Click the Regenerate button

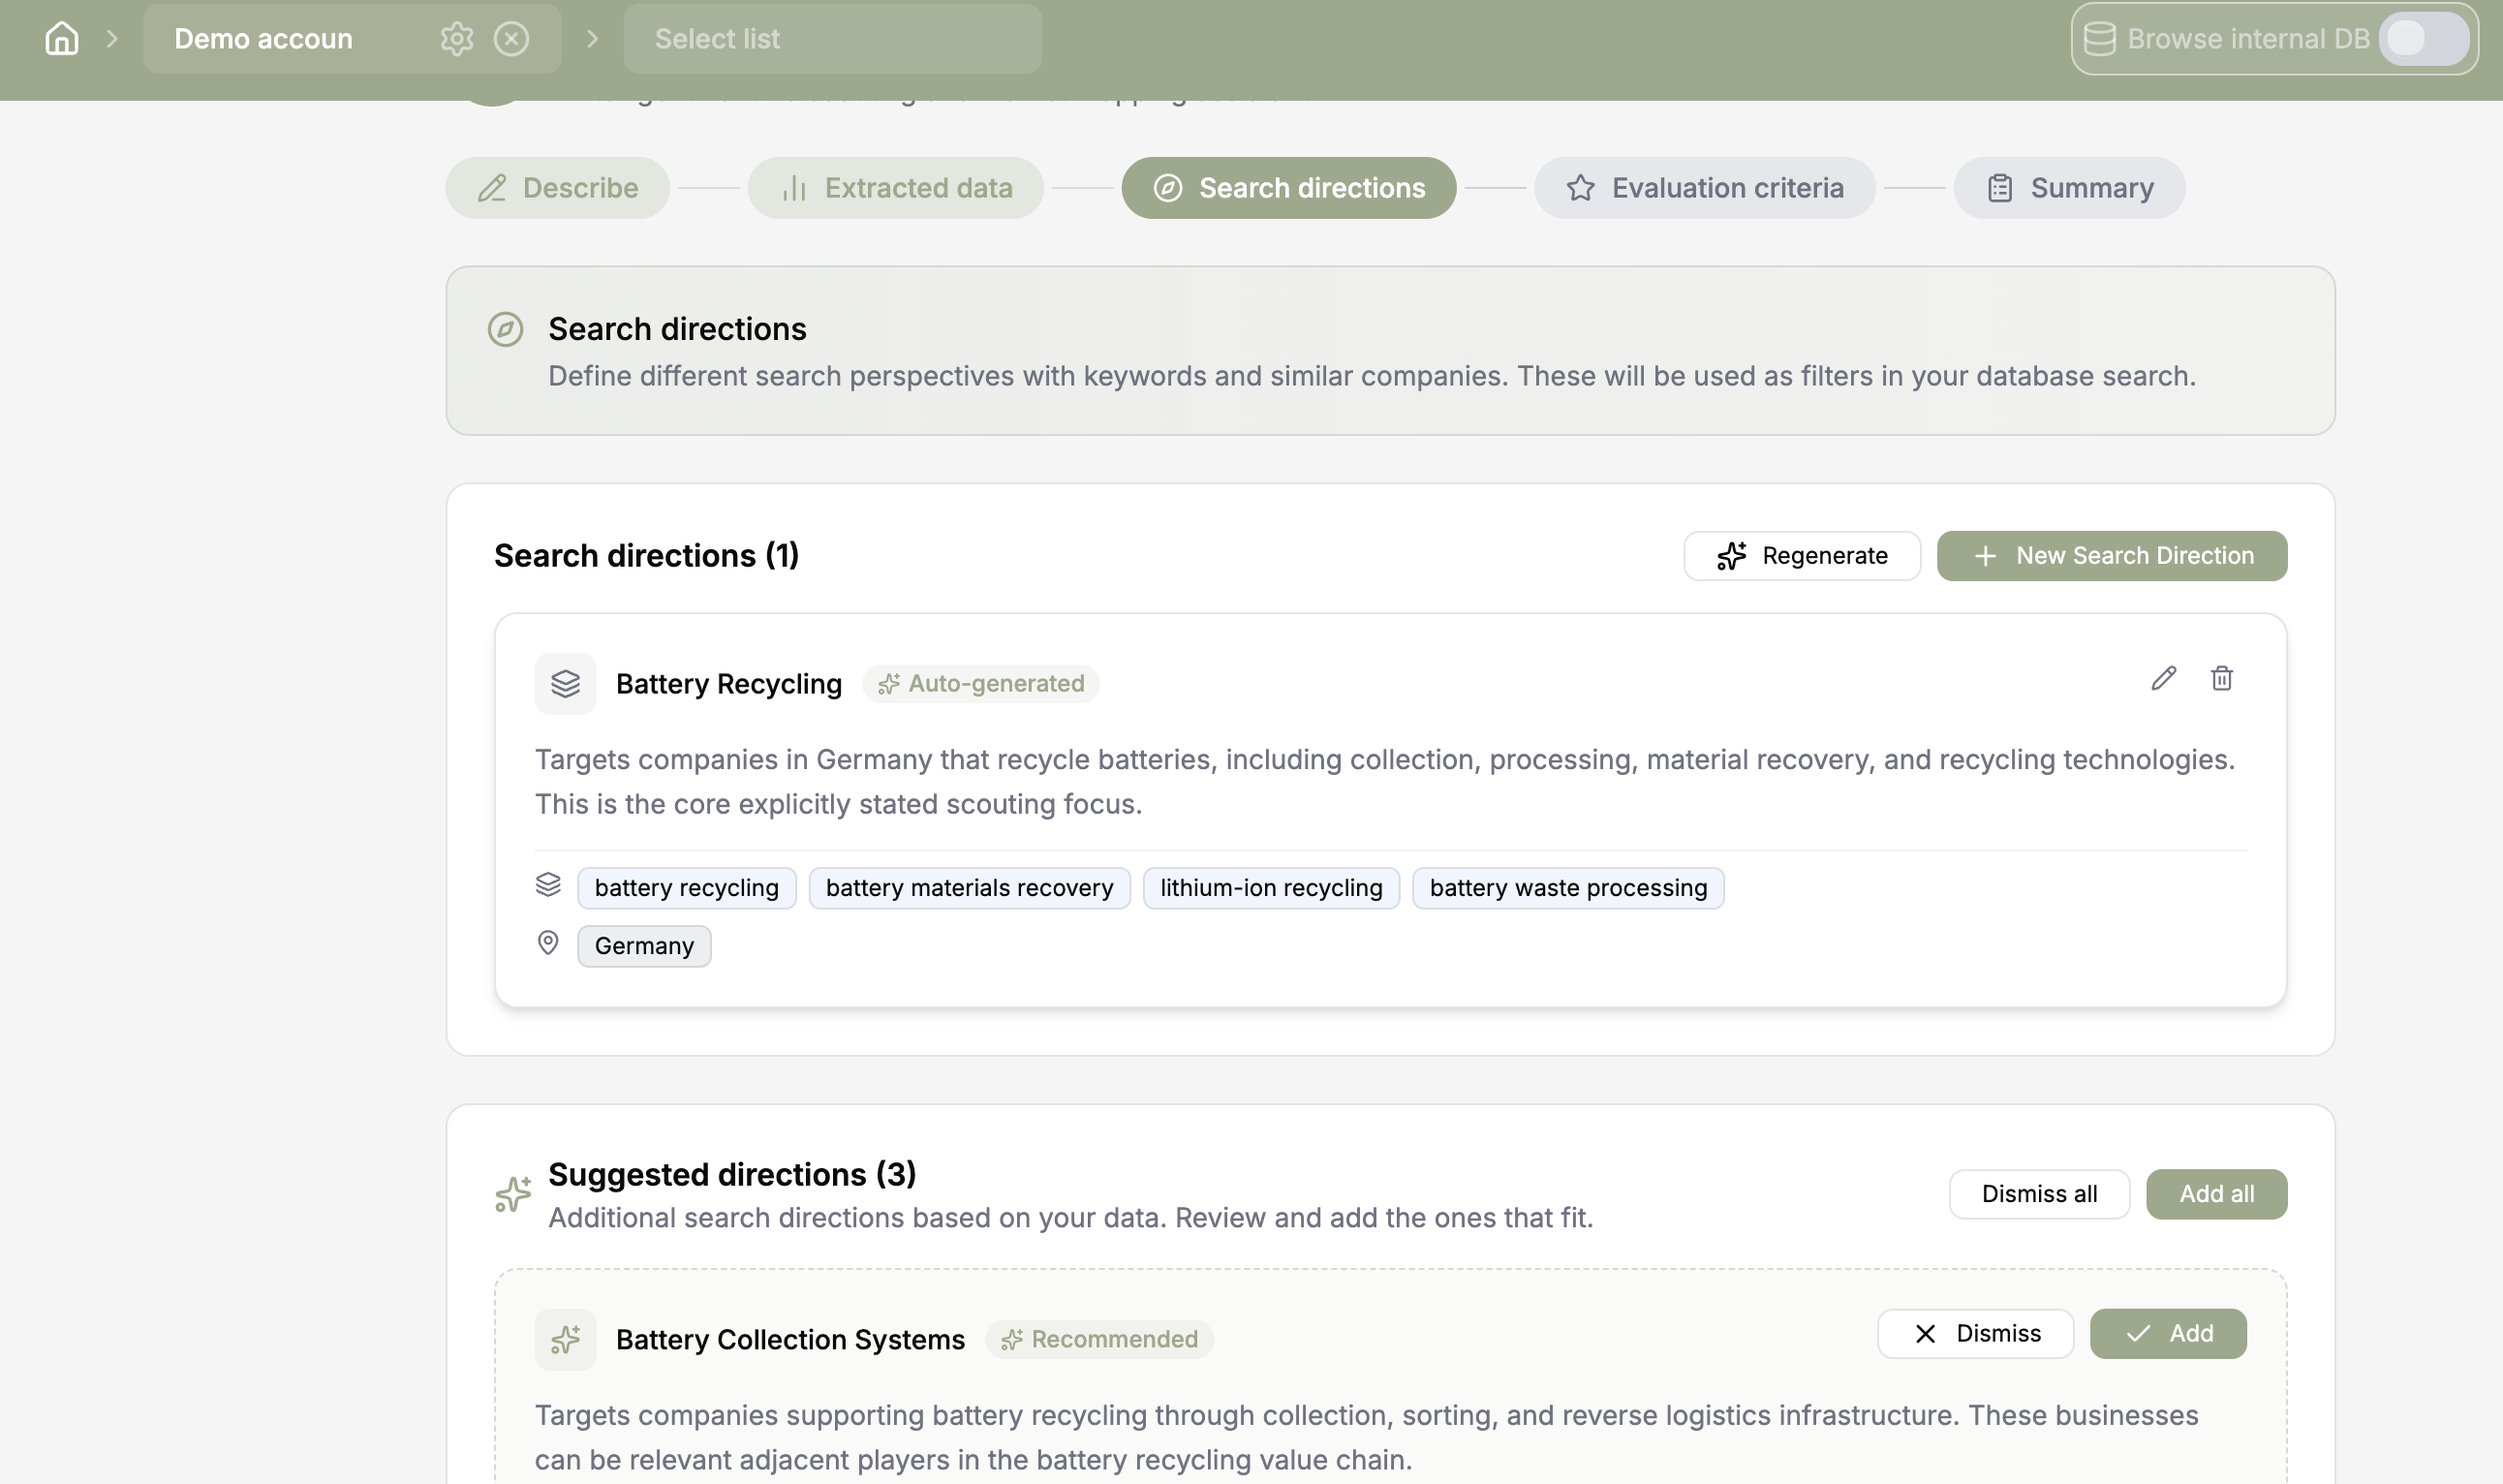pyautogui.click(x=1801, y=556)
